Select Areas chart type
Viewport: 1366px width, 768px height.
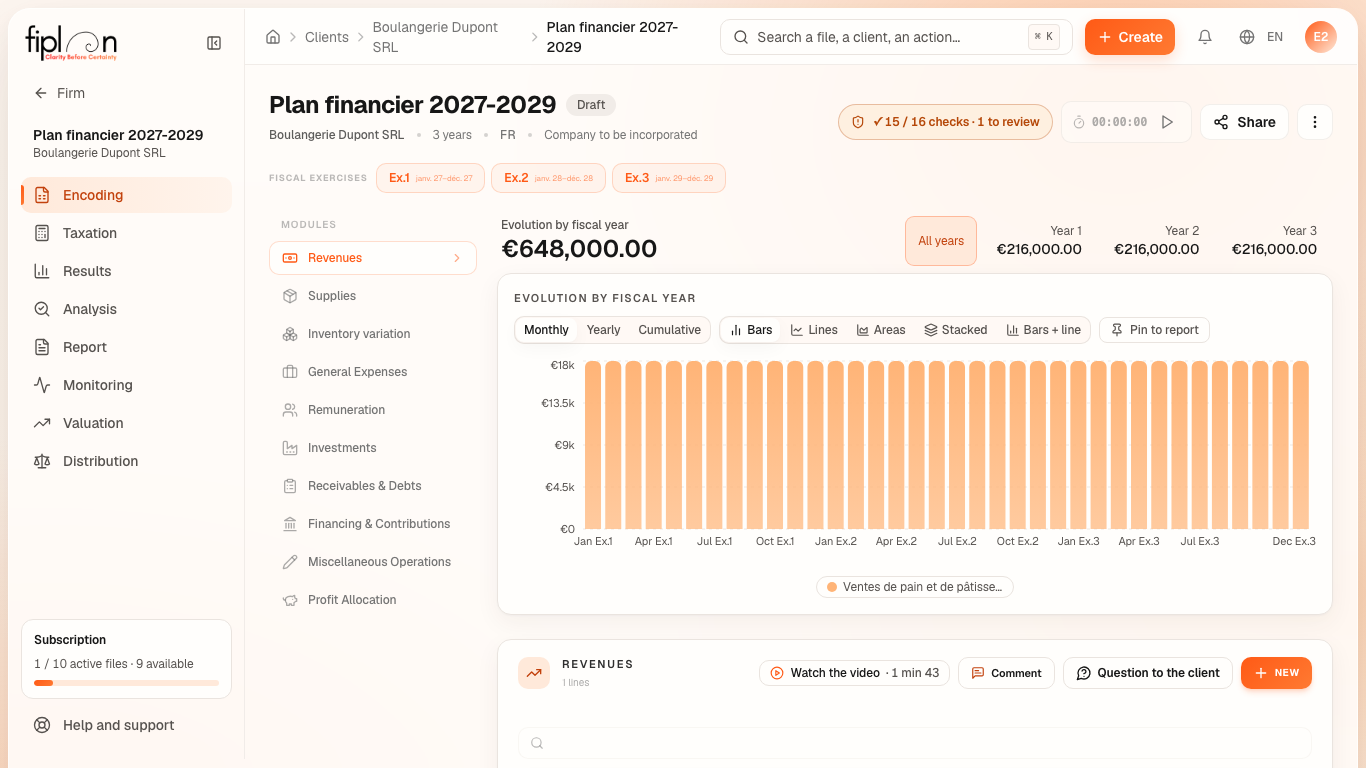pyautogui.click(x=881, y=330)
